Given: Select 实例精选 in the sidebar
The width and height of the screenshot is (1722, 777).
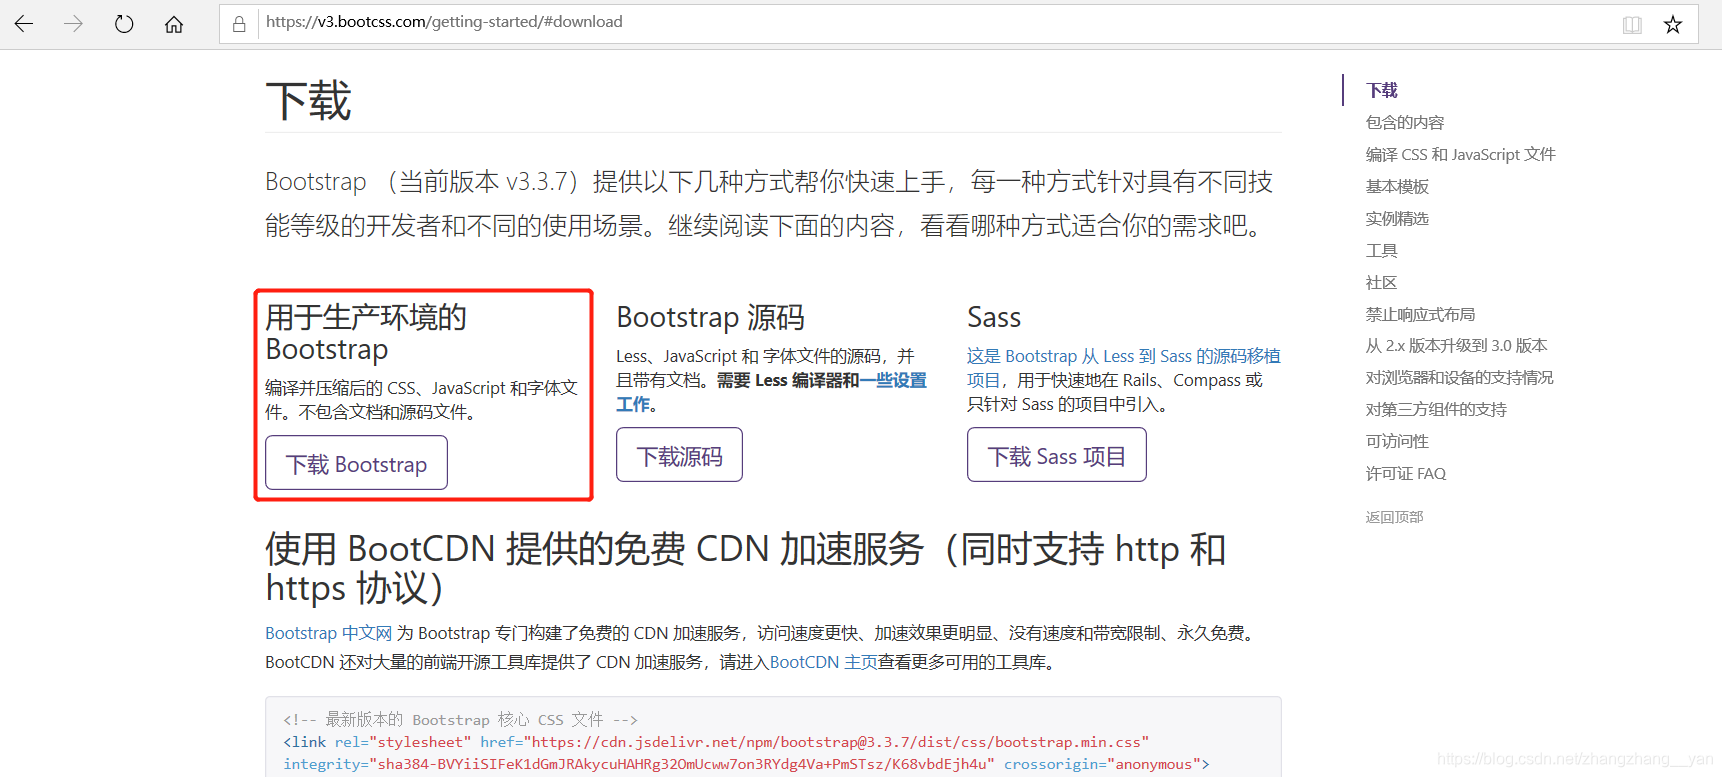Looking at the screenshot, I should coord(1397,218).
